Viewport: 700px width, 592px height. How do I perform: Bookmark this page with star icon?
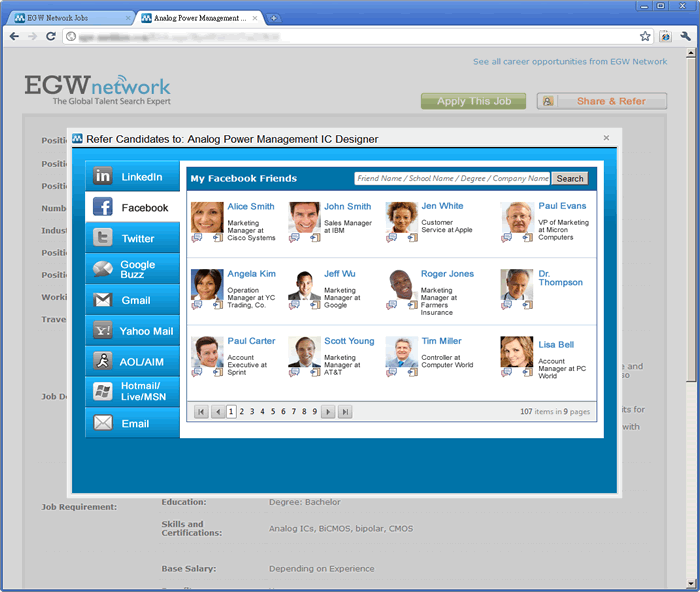click(x=645, y=36)
